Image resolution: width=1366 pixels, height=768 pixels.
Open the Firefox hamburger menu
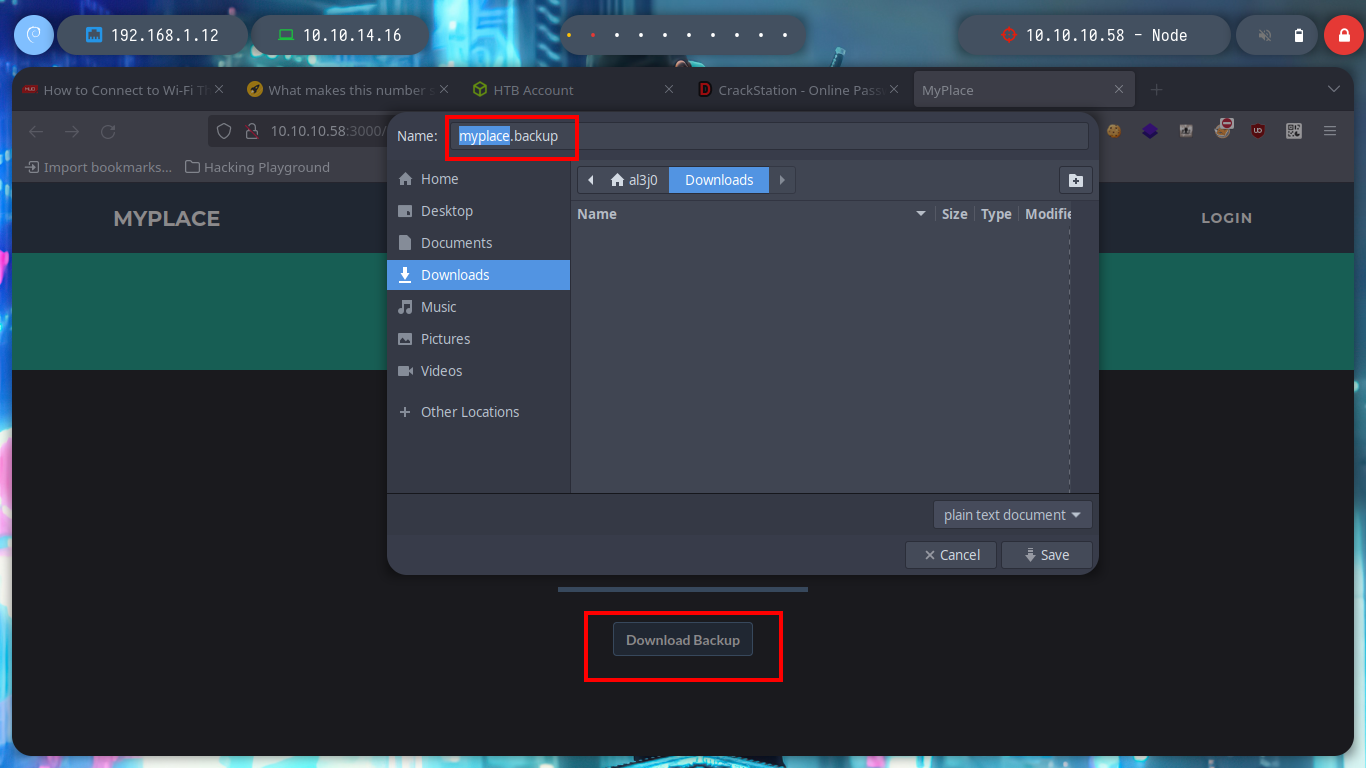[1330, 130]
